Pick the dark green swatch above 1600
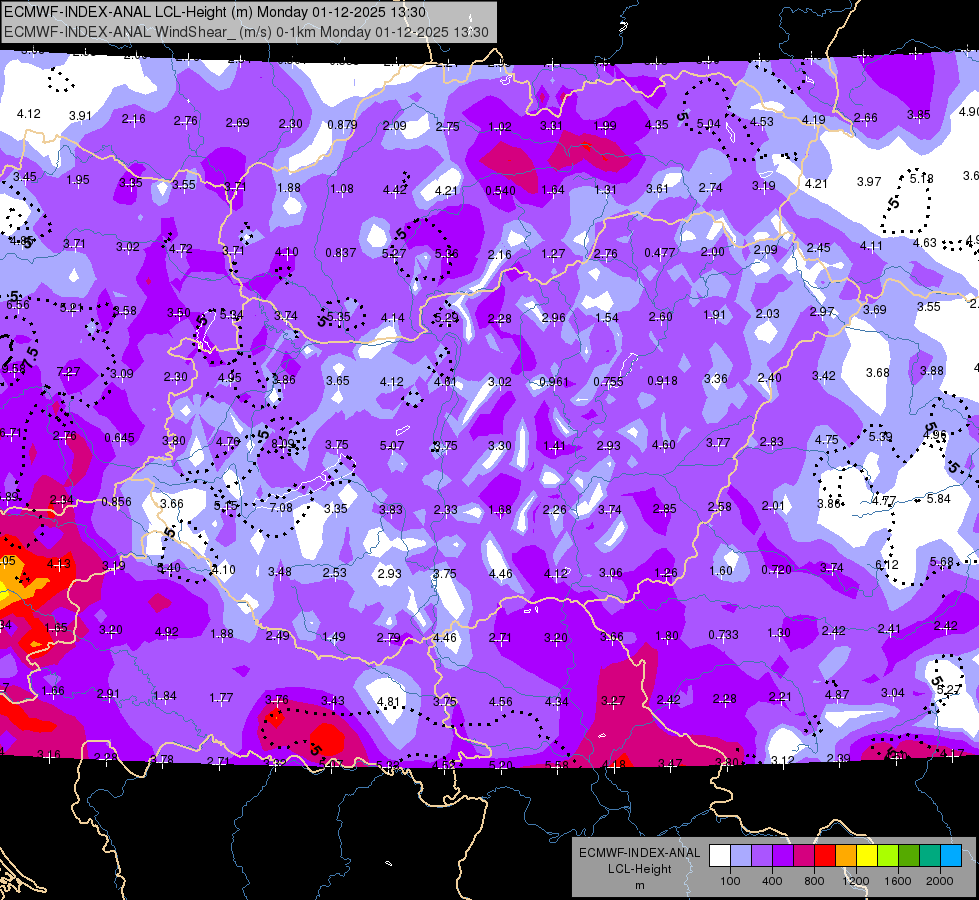 (x=909, y=856)
